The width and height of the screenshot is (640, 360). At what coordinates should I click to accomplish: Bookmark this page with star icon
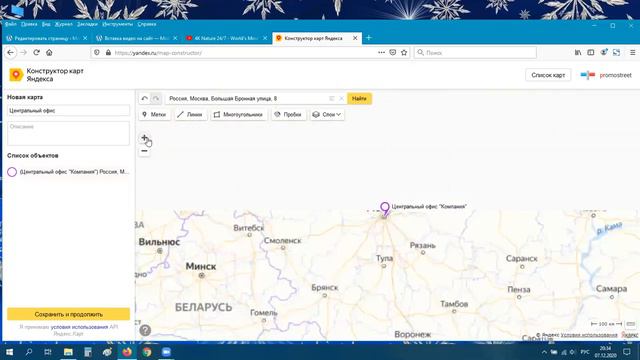404,53
